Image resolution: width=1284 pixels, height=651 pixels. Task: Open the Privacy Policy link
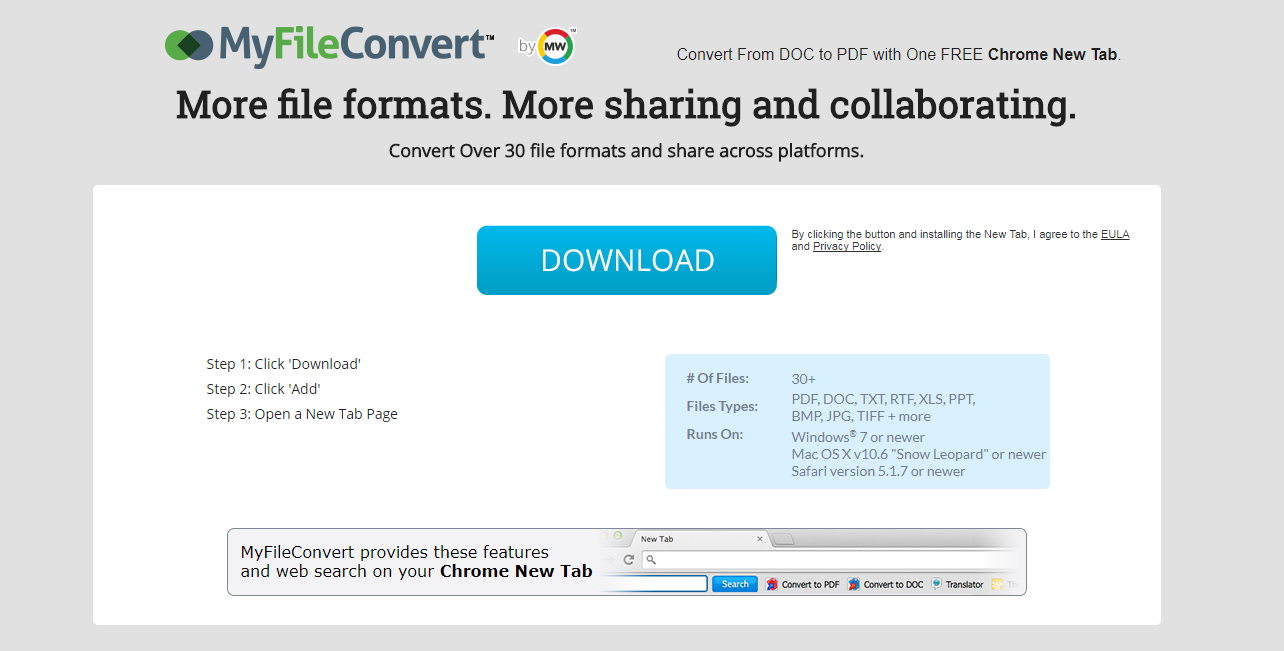[x=847, y=246]
